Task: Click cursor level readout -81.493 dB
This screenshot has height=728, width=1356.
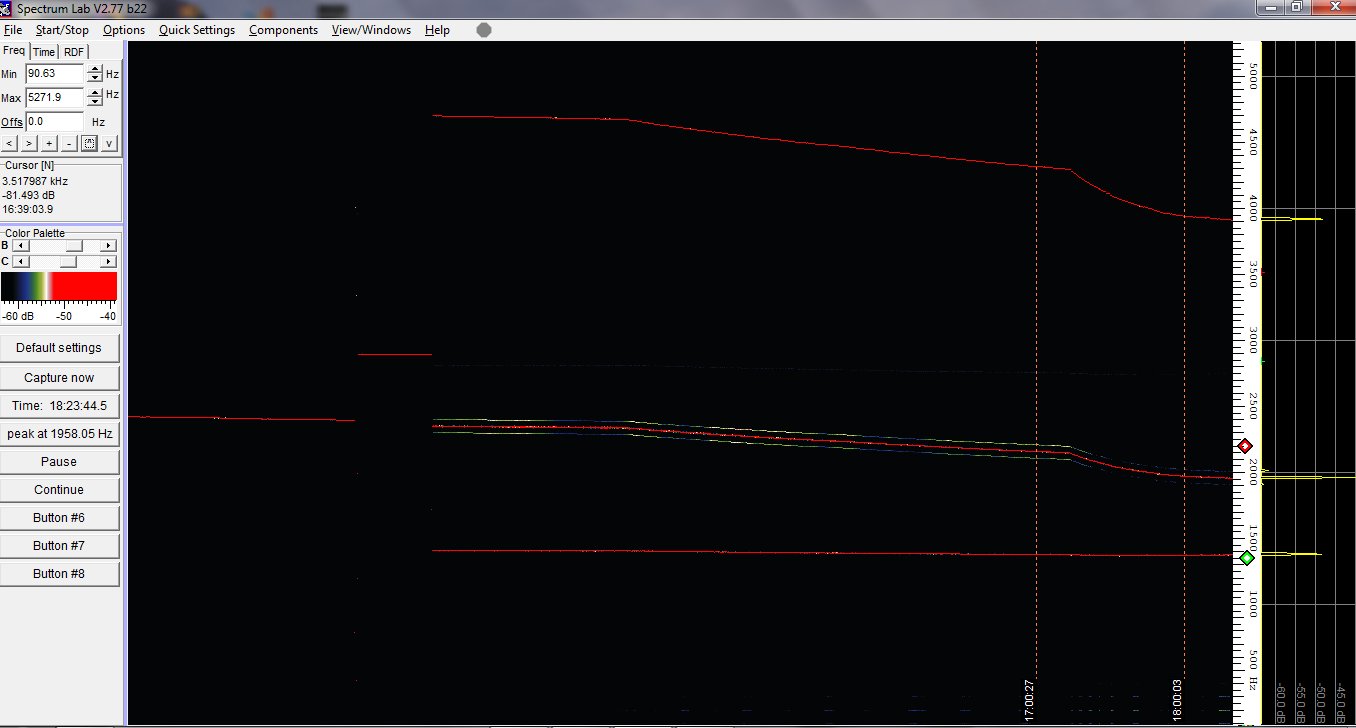Action: coord(28,195)
